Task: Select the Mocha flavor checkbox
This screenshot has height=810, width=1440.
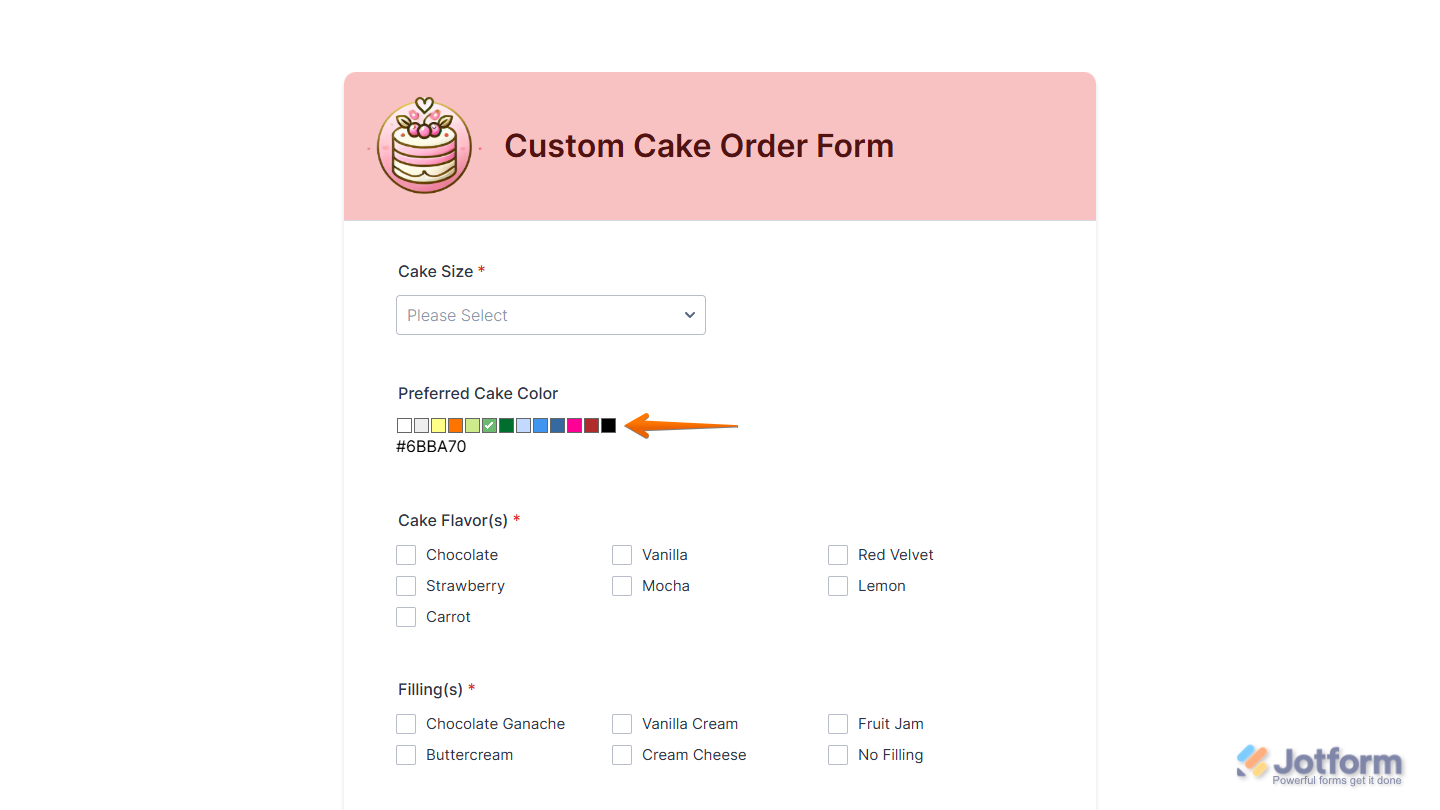Action: pyautogui.click(x=622, y=585)
